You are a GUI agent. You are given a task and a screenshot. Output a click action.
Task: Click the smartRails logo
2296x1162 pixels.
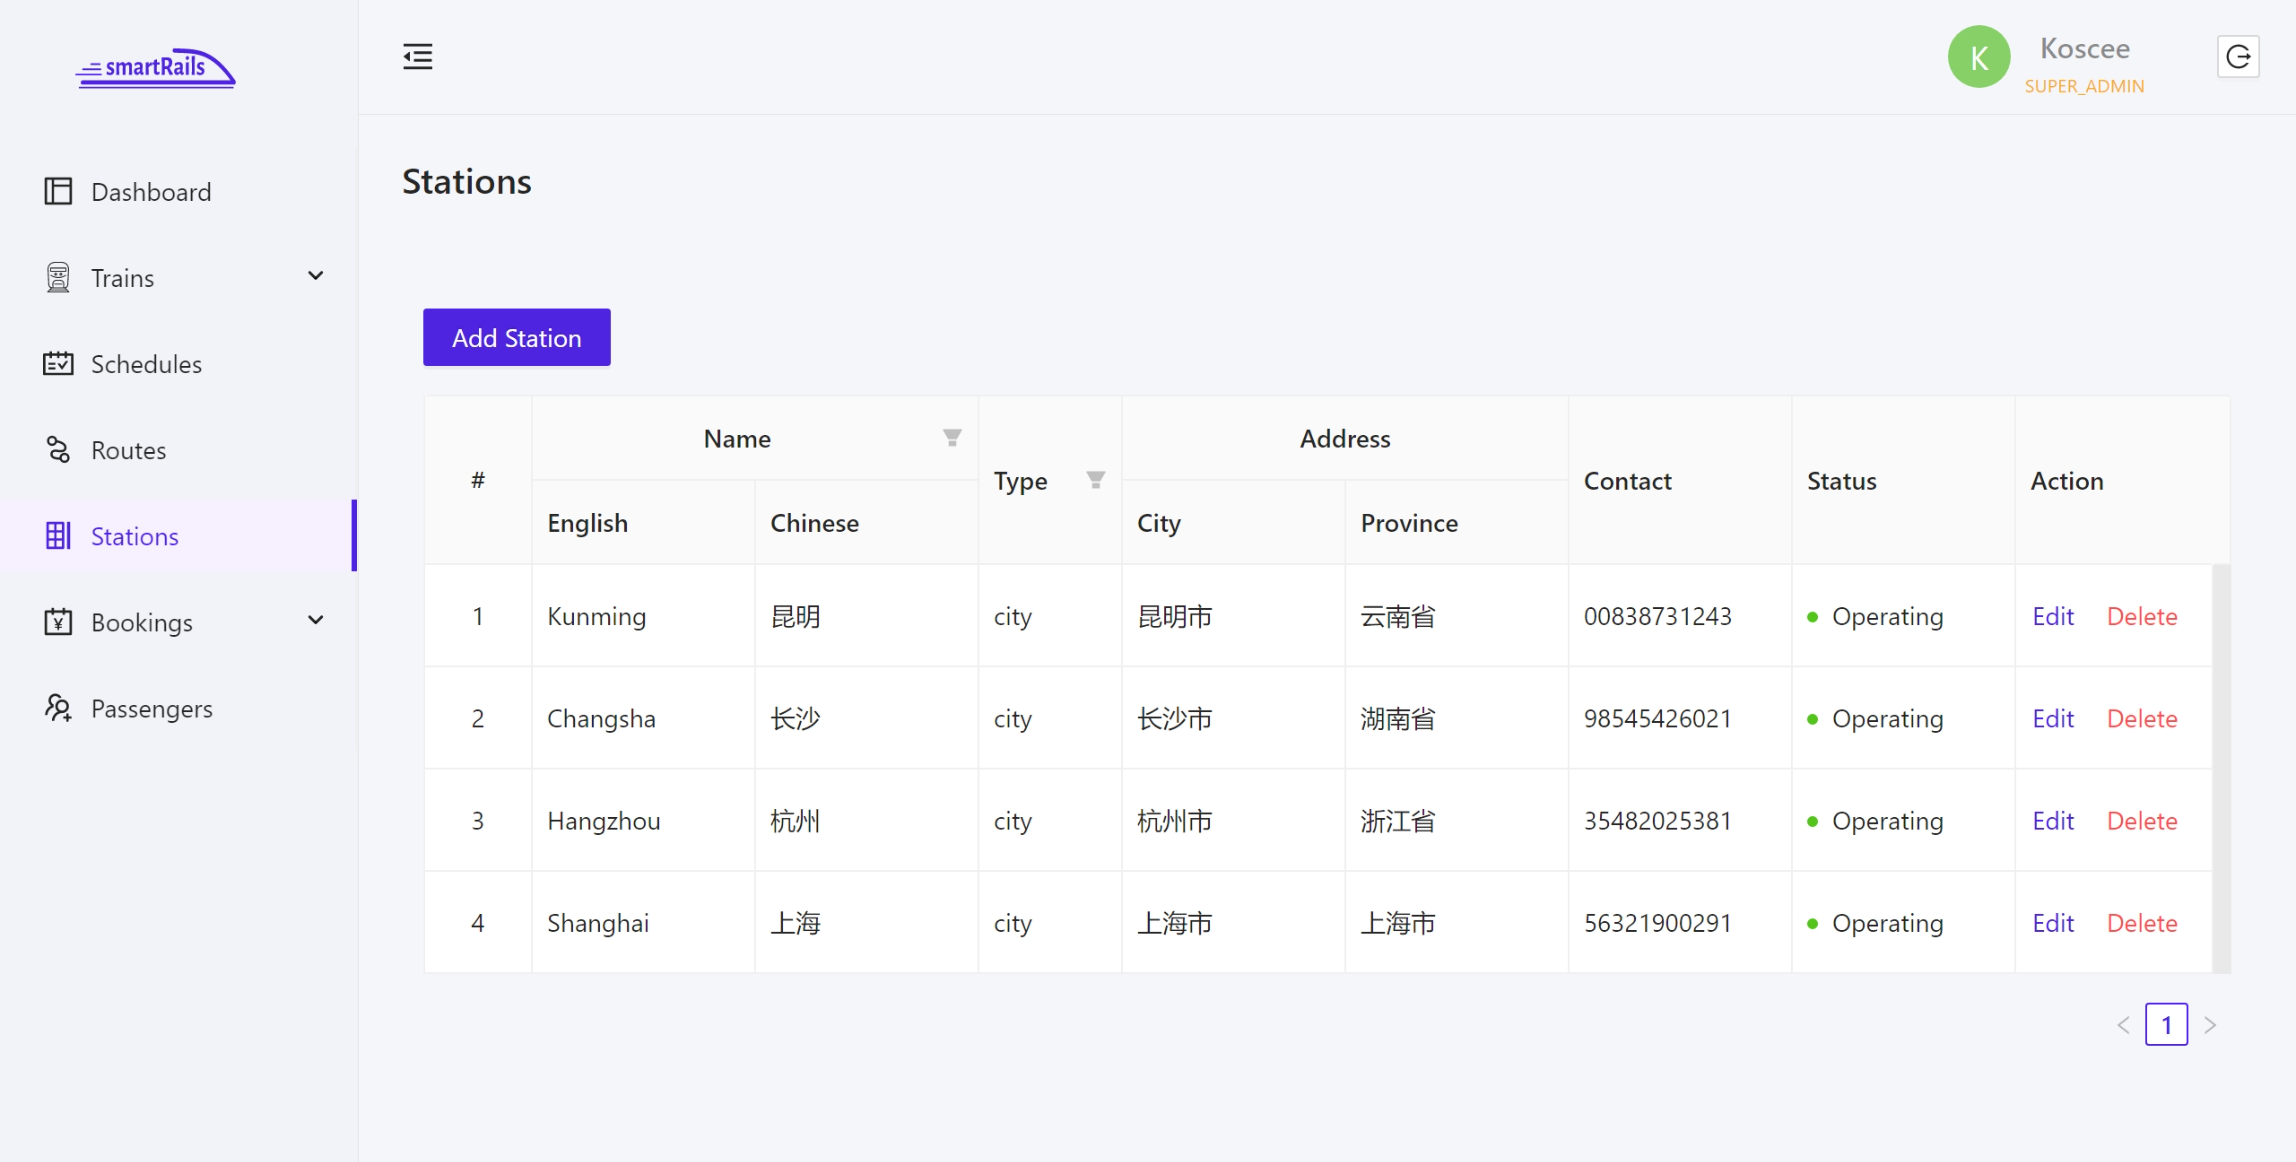(155, 68)
